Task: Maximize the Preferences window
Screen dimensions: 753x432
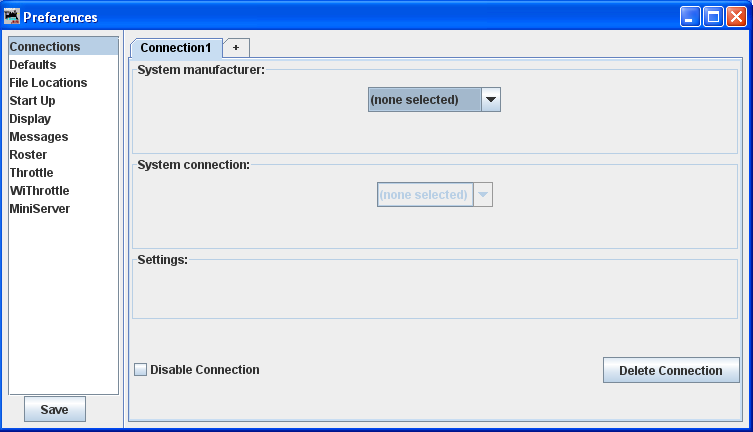Action: click(714, 17)
